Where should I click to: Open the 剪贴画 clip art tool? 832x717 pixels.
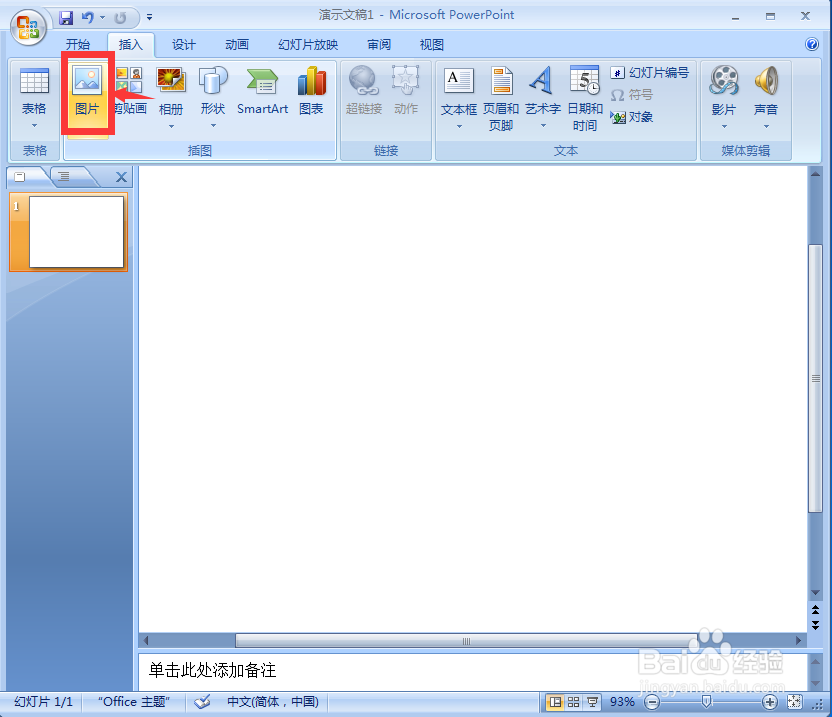pos(129,90)
